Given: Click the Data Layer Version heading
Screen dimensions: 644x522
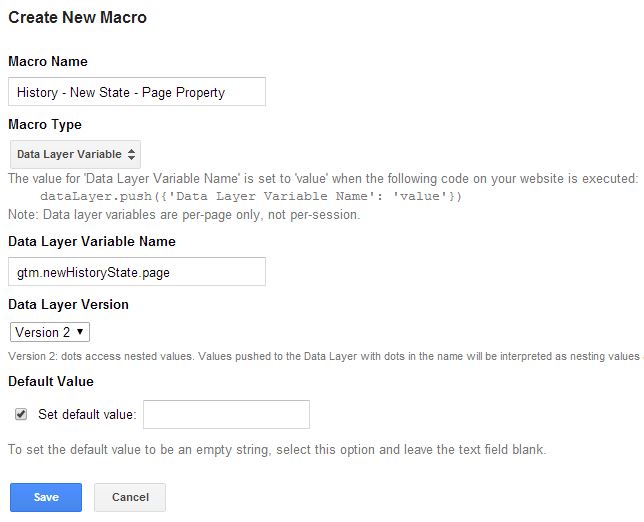Looking at the screenshot, I should pyautogui.click(x=69, y=304).
